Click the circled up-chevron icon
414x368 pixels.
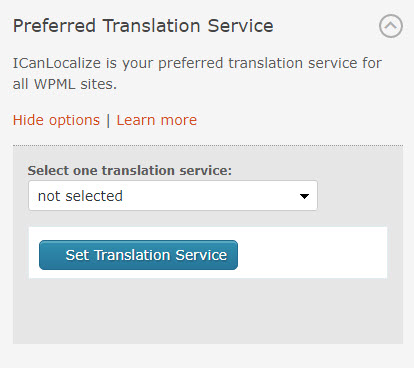(x=391, y=26)
